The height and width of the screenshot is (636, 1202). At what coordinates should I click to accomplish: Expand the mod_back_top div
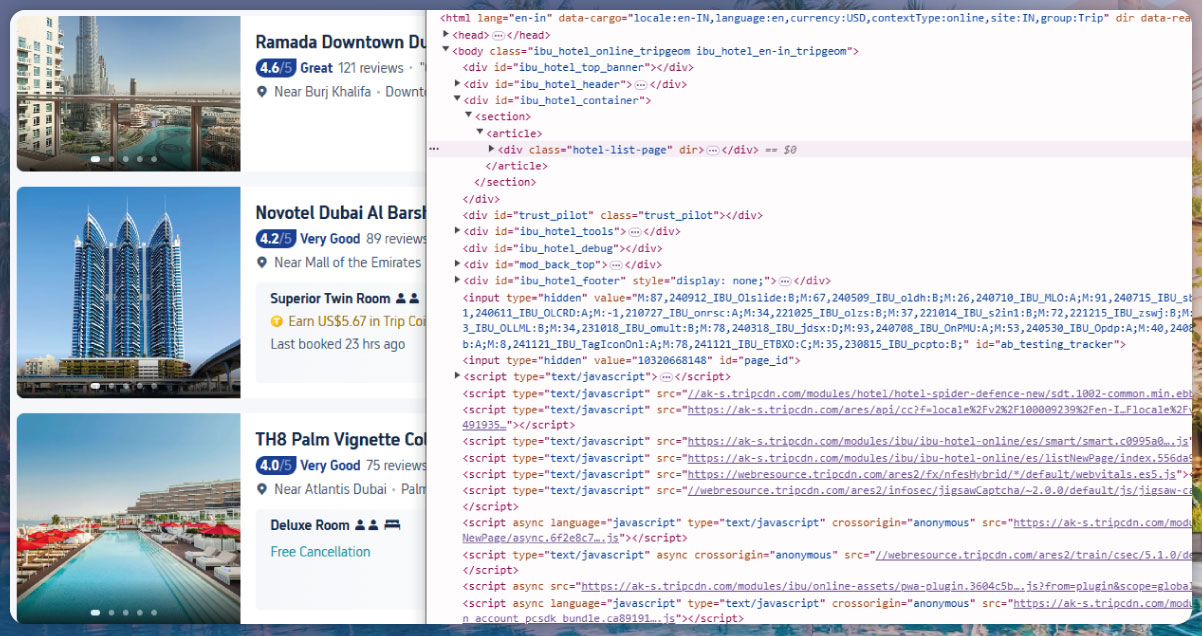[x=457, y=264]
